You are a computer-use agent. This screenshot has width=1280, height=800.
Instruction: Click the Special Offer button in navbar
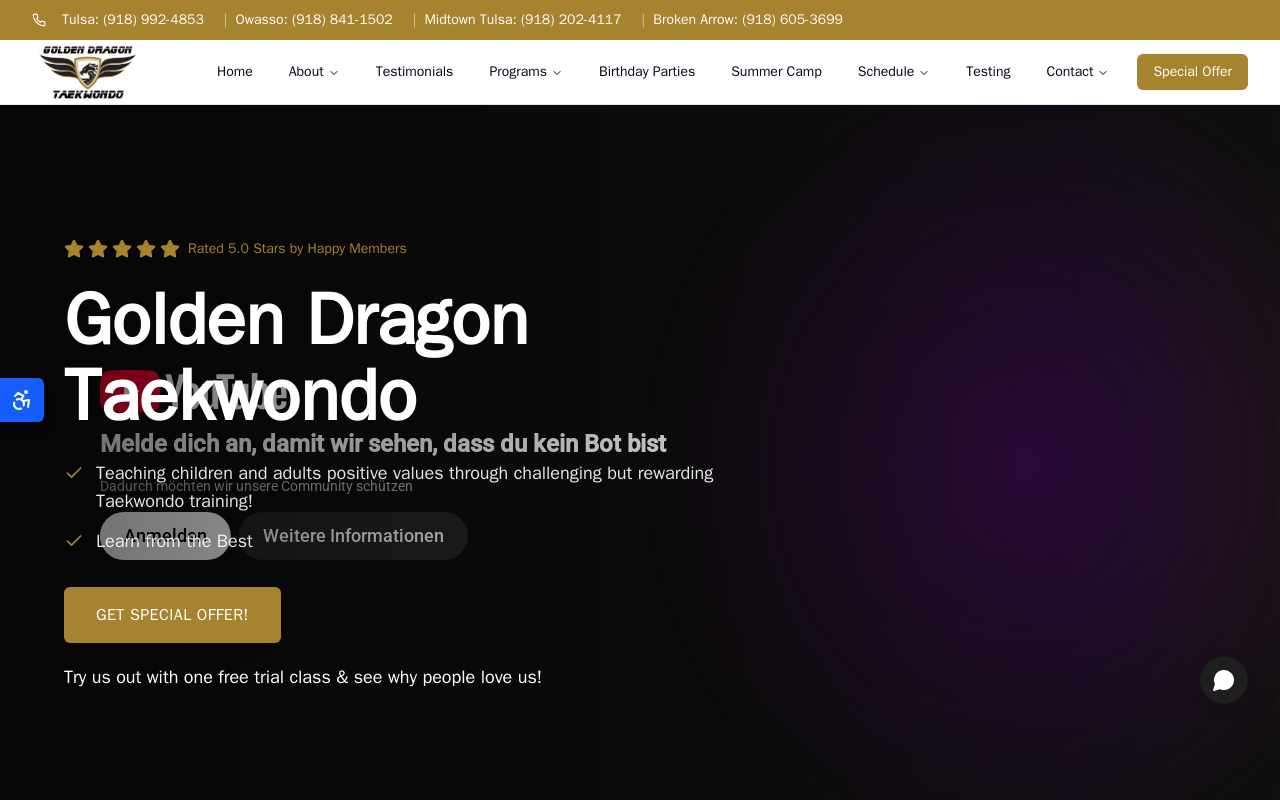click(x=1192, y=72)
